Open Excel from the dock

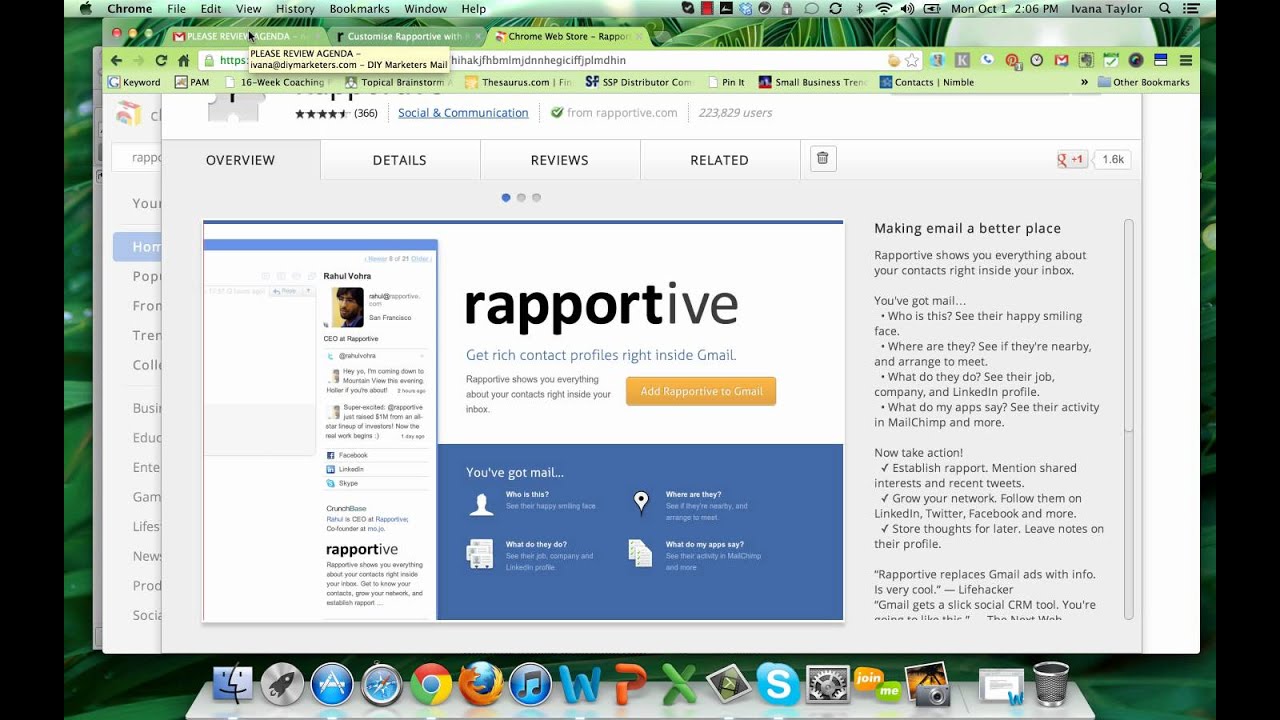click(x=679, y=685)
